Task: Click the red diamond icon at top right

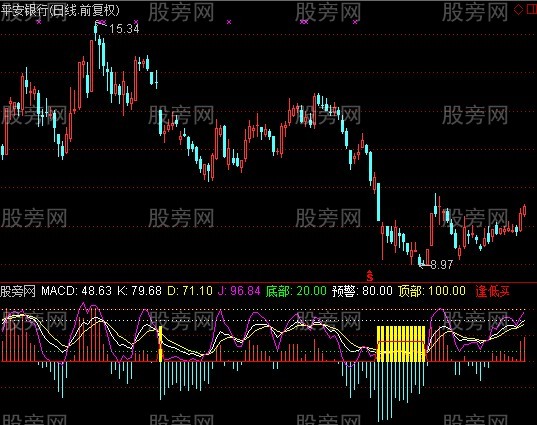Action: click(518, 10)
